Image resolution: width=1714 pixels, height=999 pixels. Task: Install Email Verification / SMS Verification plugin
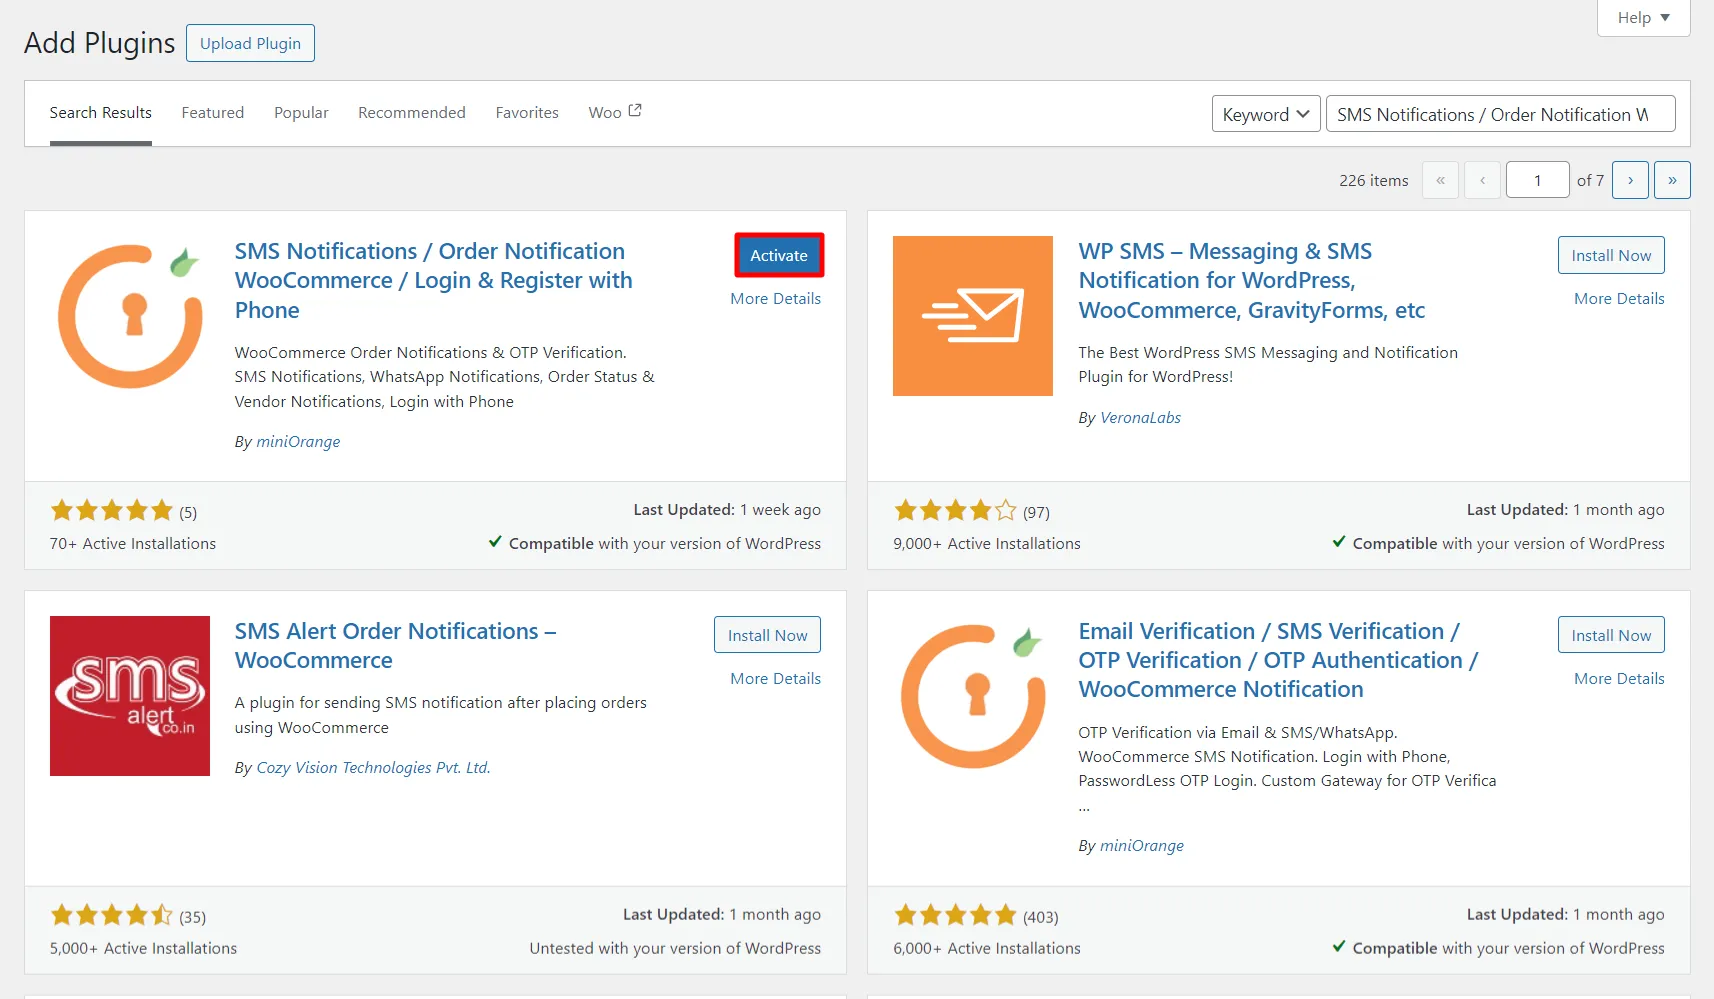[1611, 635]
